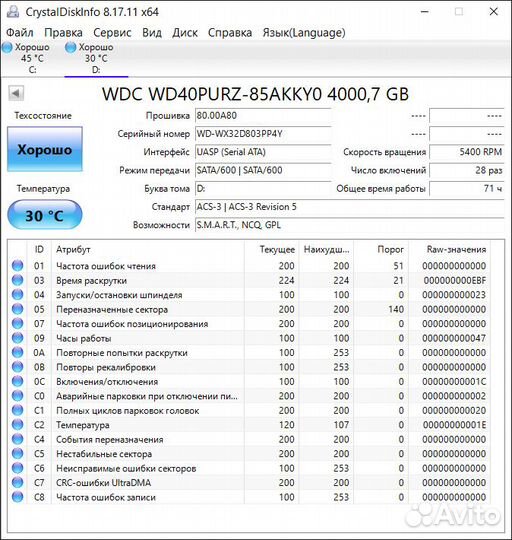Click status dot for C6 Неисправимые ошибки секторов
This screenshot has width=512, height=540.
click(x=18, y=468)
